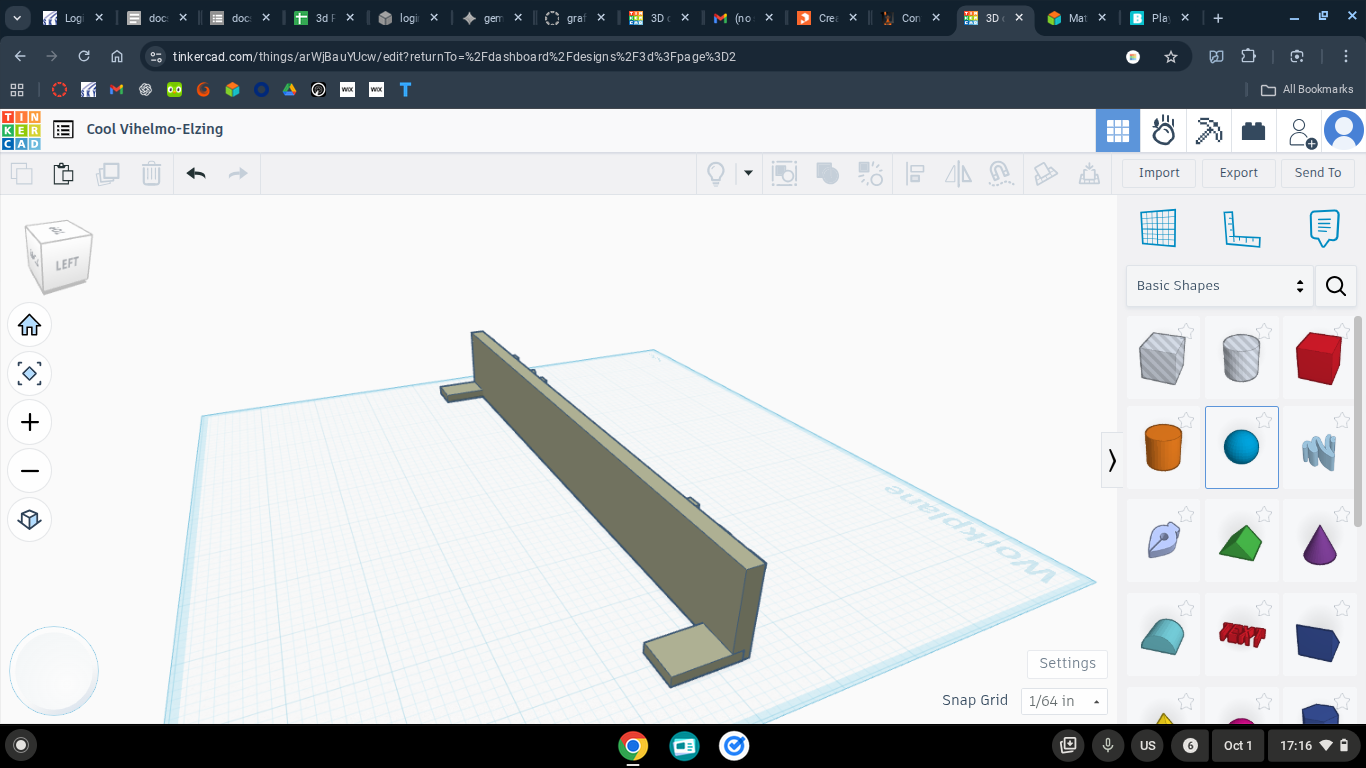Viewport: 1366px width, 768px height.
Task: Click the Export button
Action: tap(1238, 173)
